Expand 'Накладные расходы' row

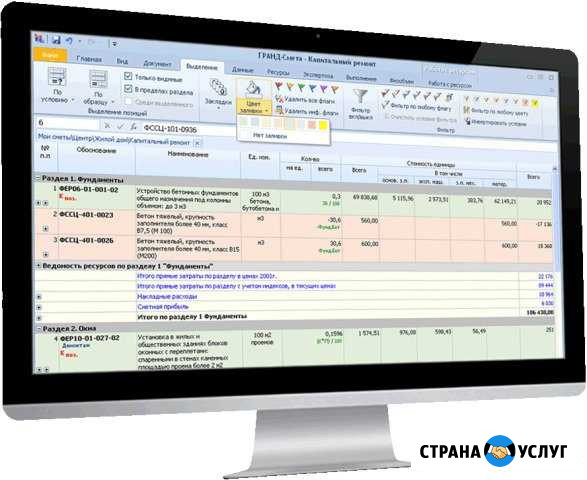[39, 297]
